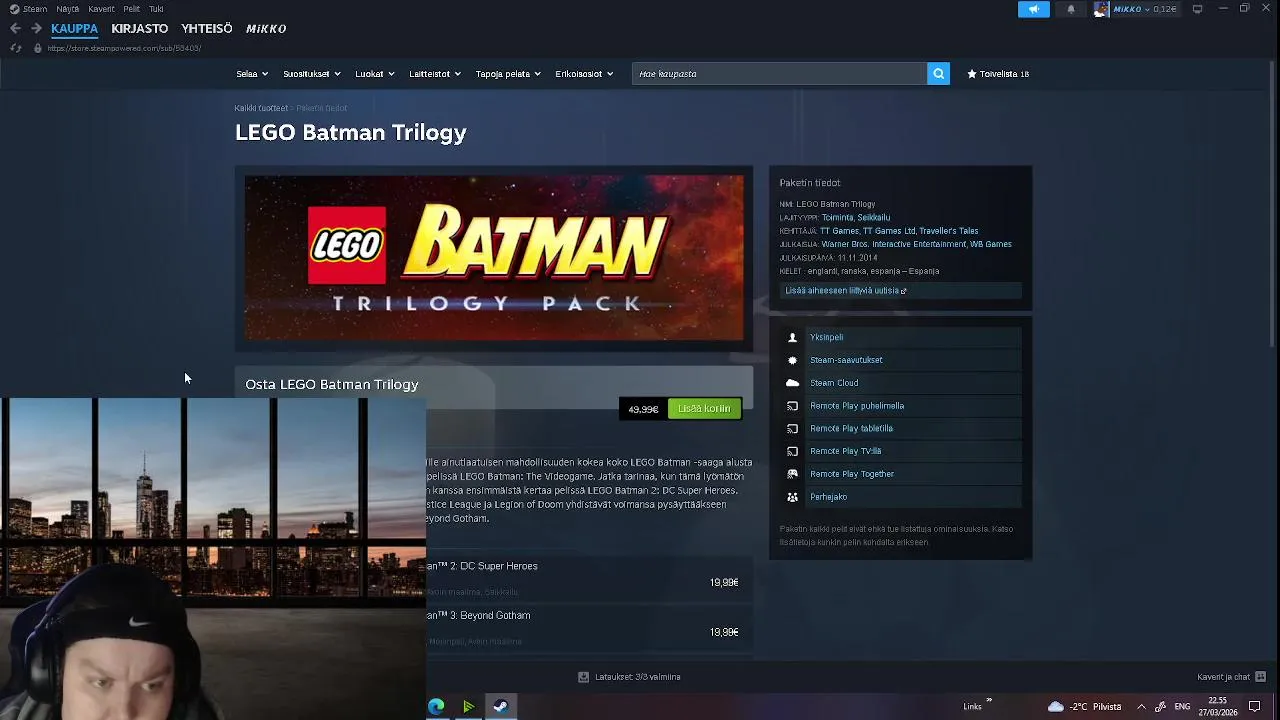Click the Steam icon in the taskbar
Viewport: 1280px width, 720px height.
(x=501, y=707)
